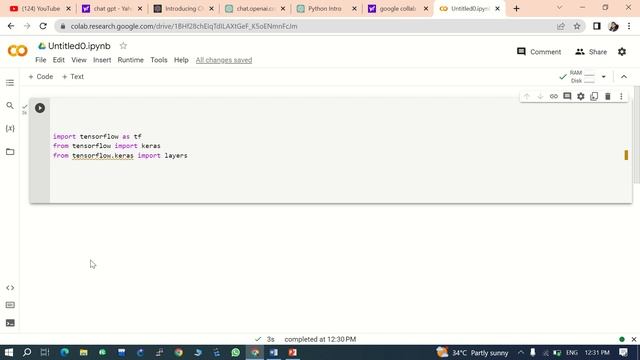Image resolution: width=640 pixels, height=360 pixels.
Task: Open the Files panel in the sidebar
Action: (10, 151)
